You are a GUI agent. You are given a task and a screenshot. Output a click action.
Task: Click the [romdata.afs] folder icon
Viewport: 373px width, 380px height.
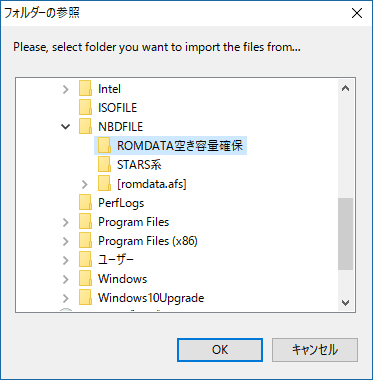[x=104, y=184]
